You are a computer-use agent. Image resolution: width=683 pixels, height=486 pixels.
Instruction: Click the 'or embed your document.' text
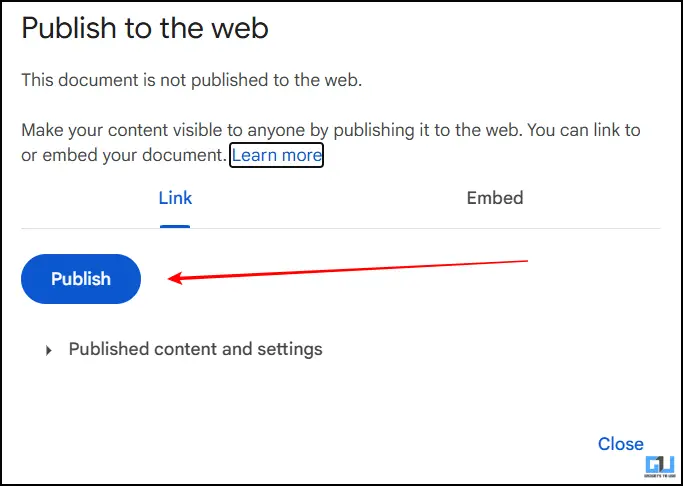coord(125,156)
